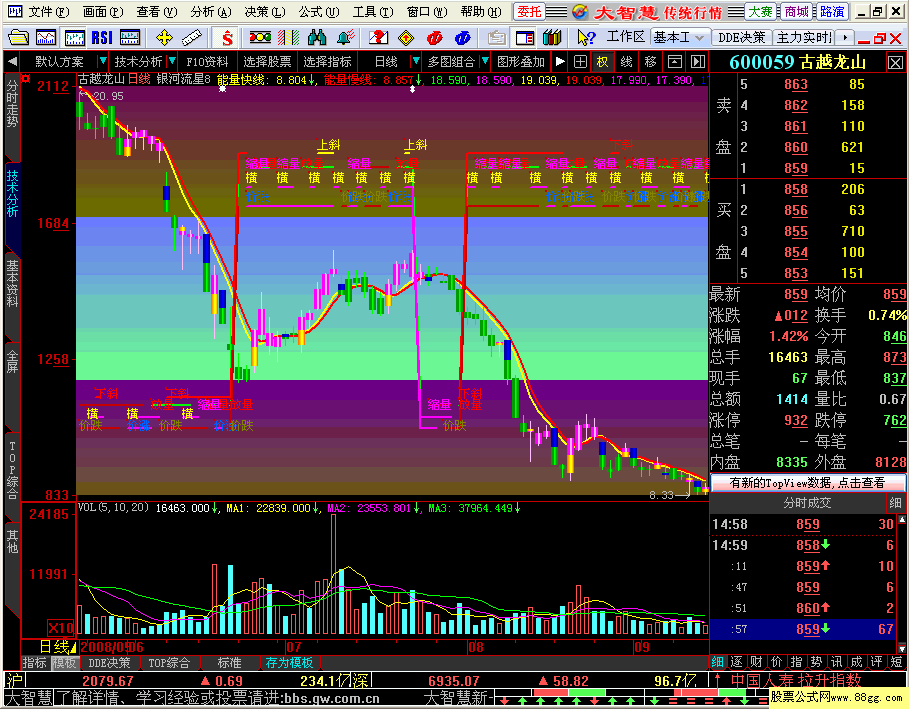The image size is (909, 709).
Task: Click the intraday trend chart toolbar icon
Action: [46, 38]
